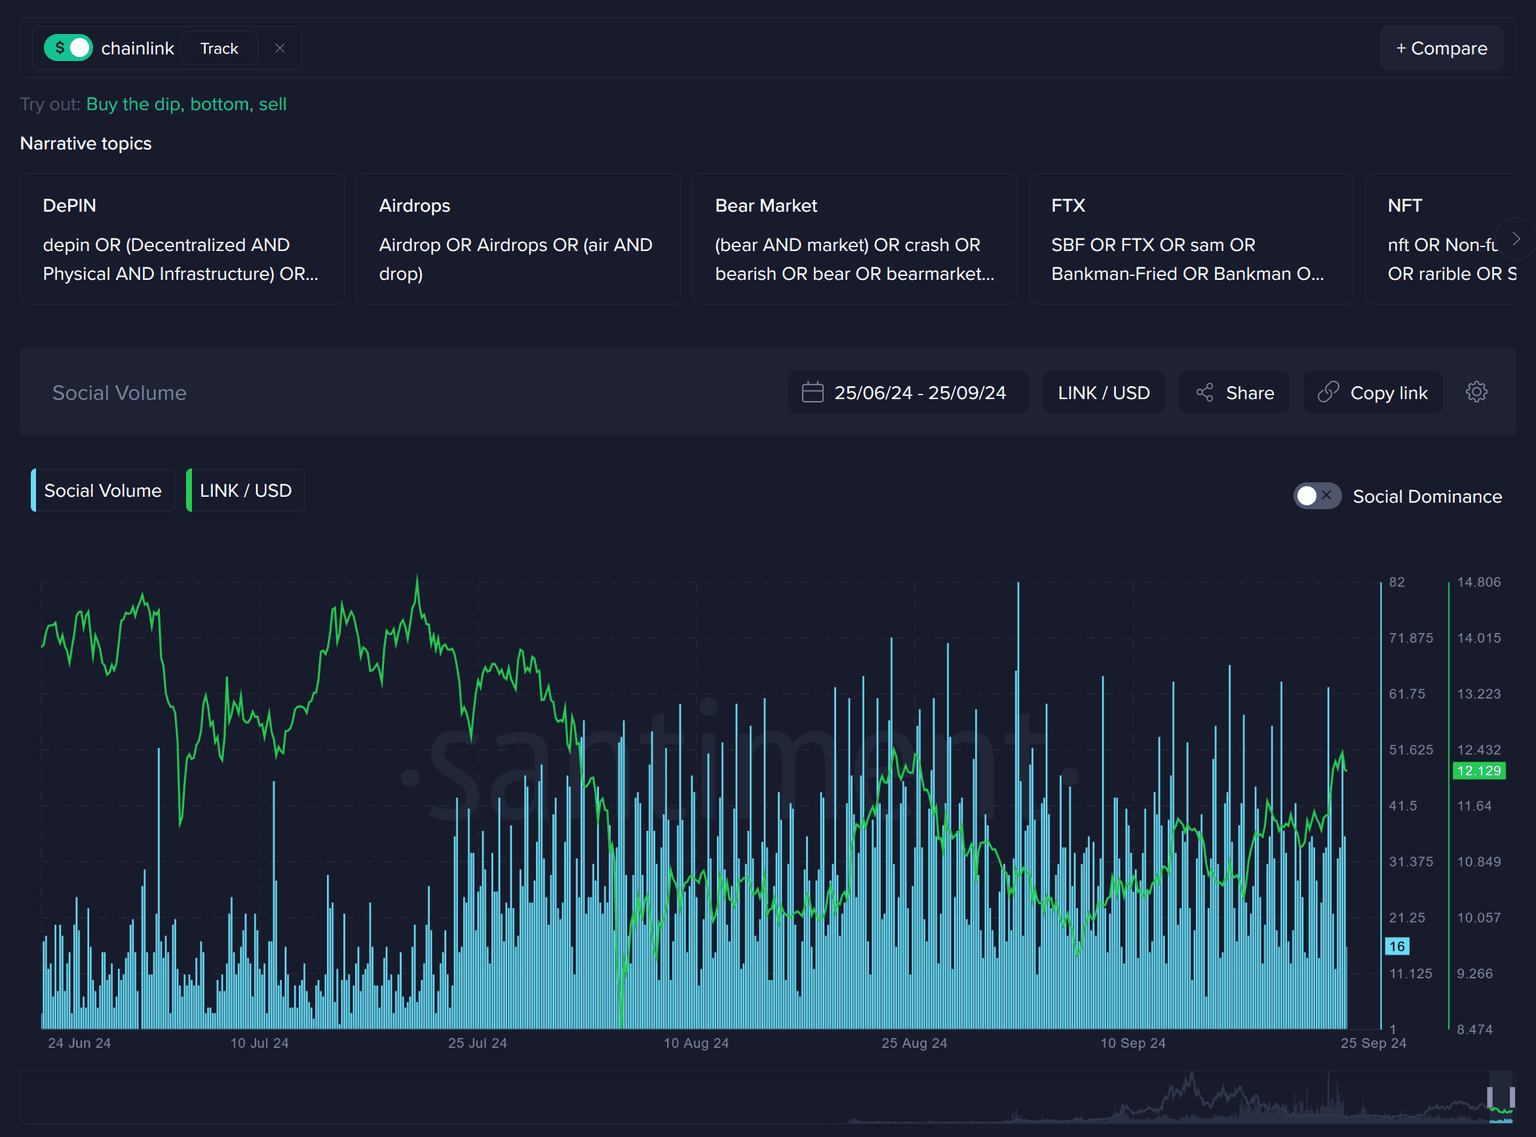The image size is (1536, 1137).
Task: Click the Track button next to chainlink
Action: tap(219, 48)
